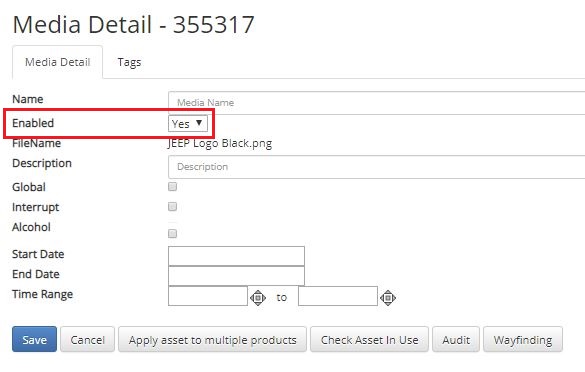Click Apply asset to multiple products
This screenshot has width=585, height=372.
[x=212, y=339]
